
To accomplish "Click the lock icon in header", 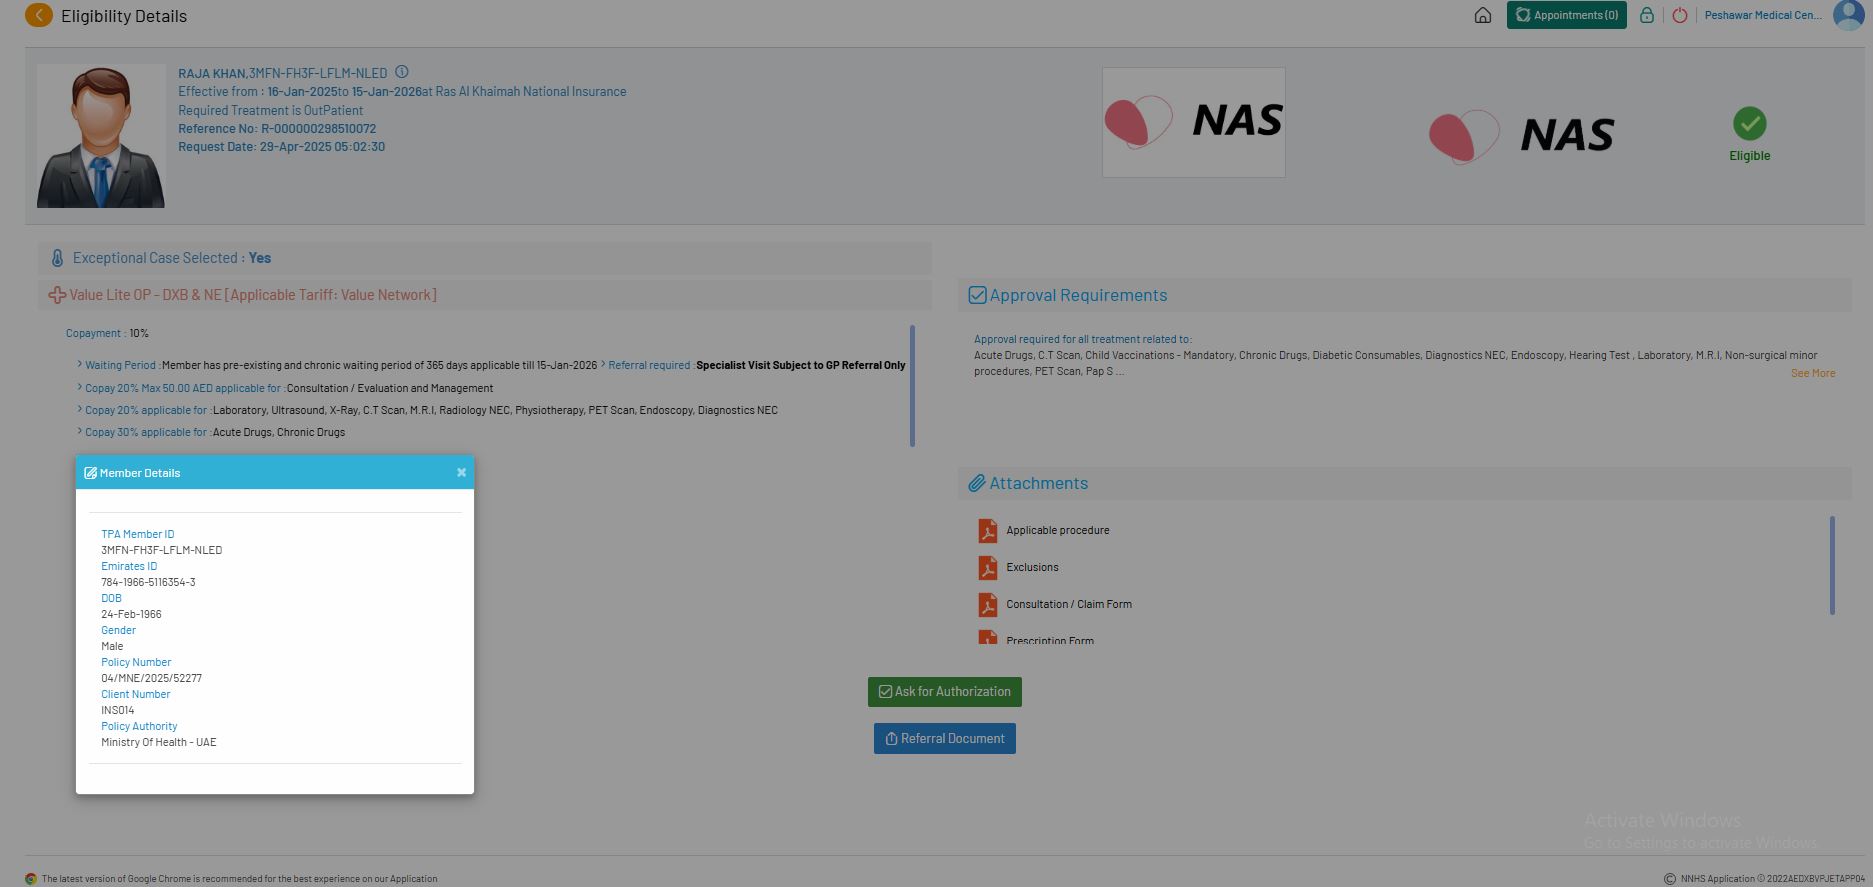I will (x=1646, y=15).
